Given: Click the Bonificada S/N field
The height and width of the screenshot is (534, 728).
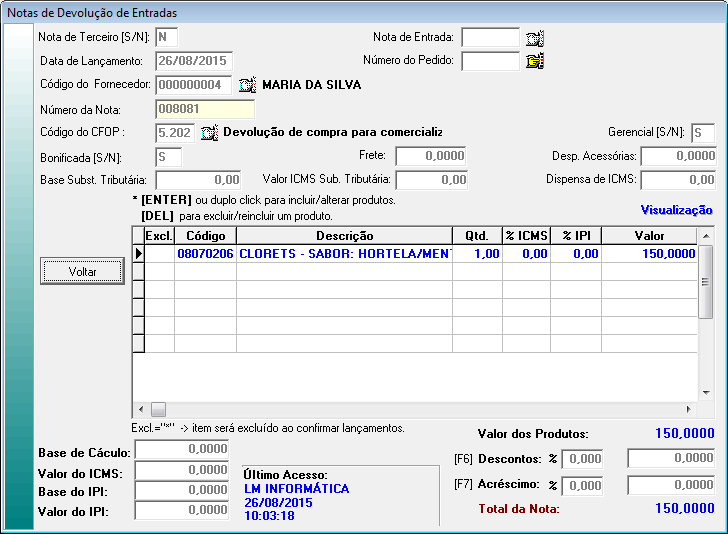Looking at the screenshot, I should 168,156.
